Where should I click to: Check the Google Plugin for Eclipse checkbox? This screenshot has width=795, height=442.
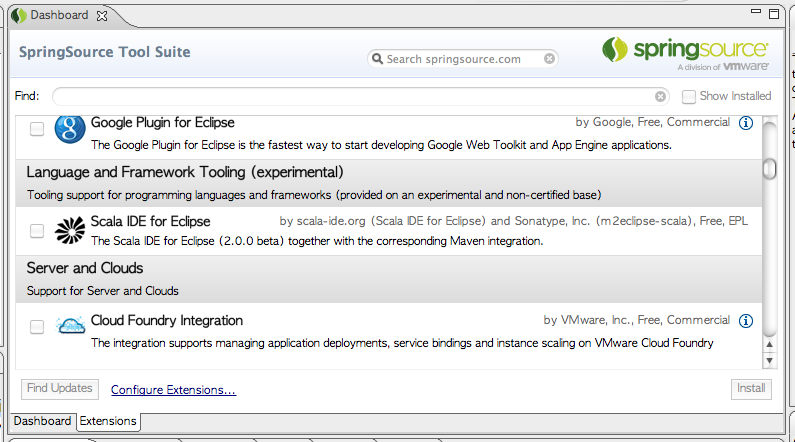coord(37,129)
